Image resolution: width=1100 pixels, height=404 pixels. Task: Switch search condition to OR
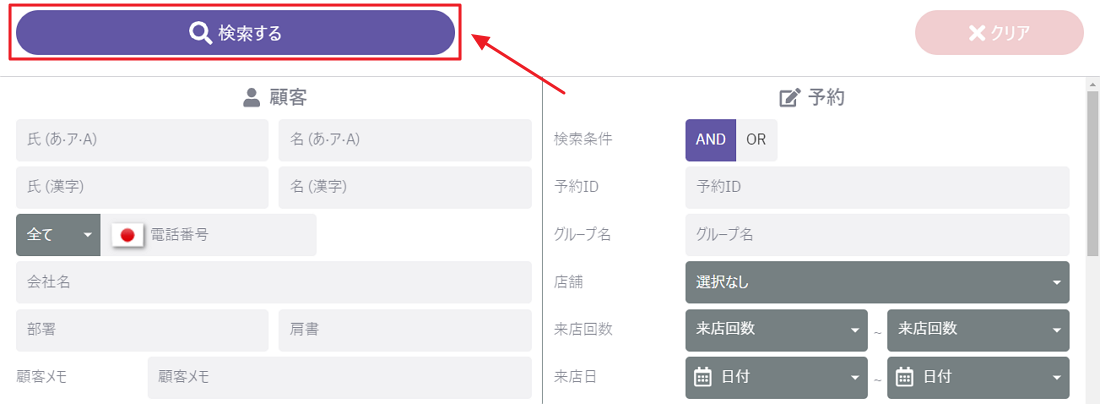pos(756,140)
